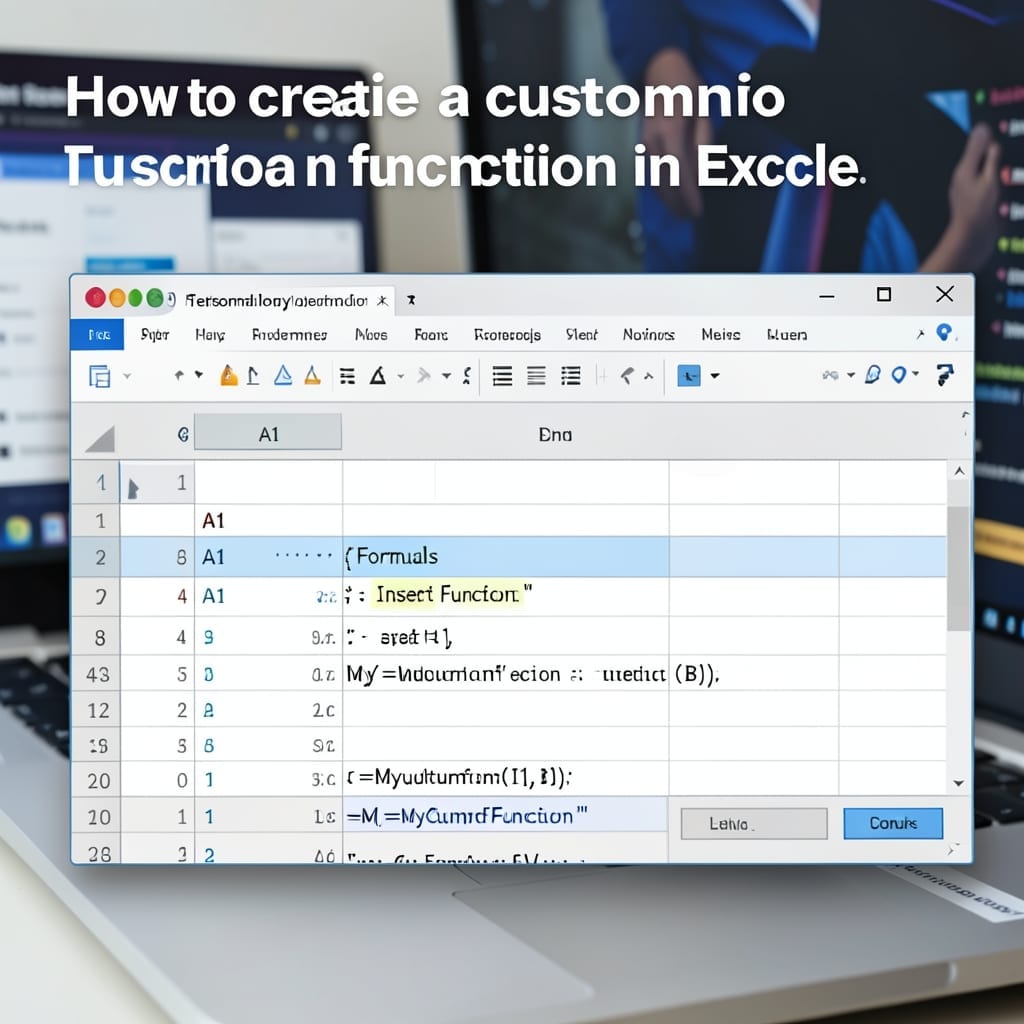Click the gray Lehio button
This screenshot has height=1024, width=1024.
(754, 824)
